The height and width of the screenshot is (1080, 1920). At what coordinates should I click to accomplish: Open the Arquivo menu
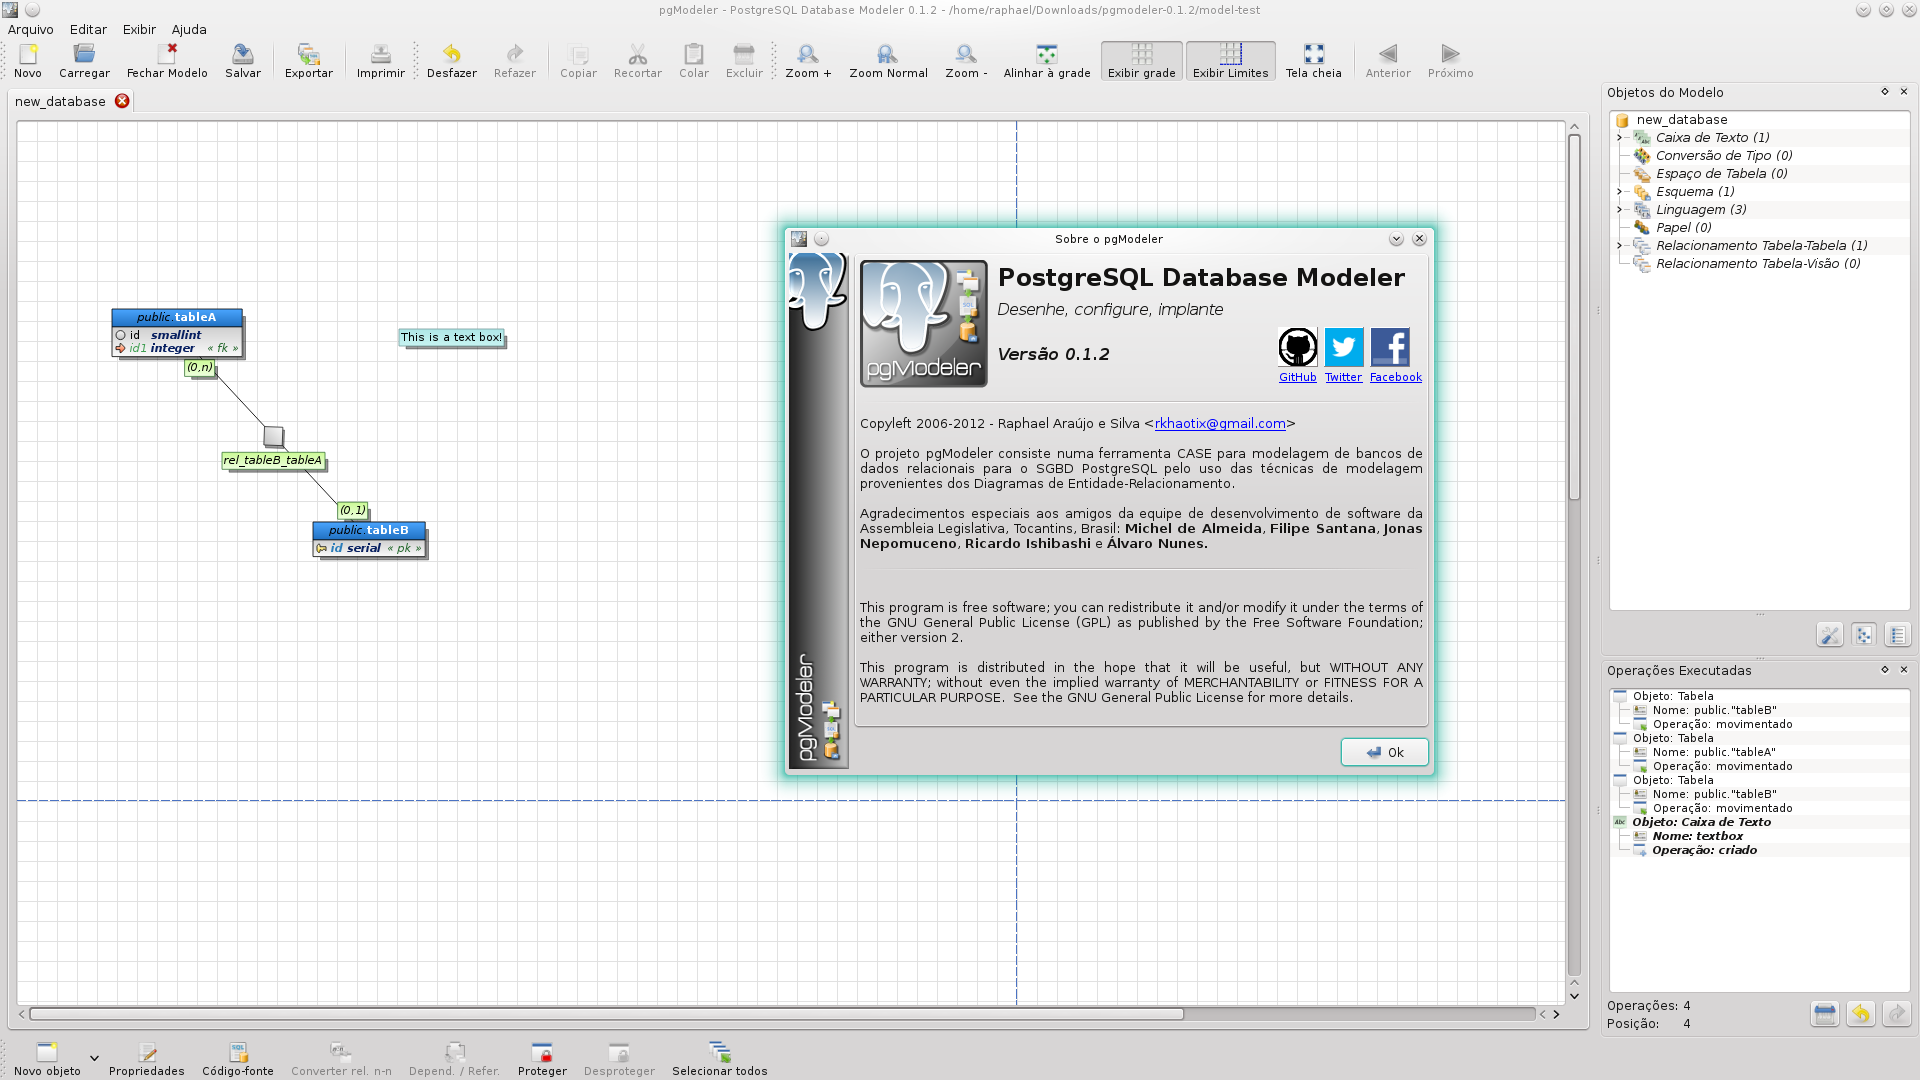point(30,29)
